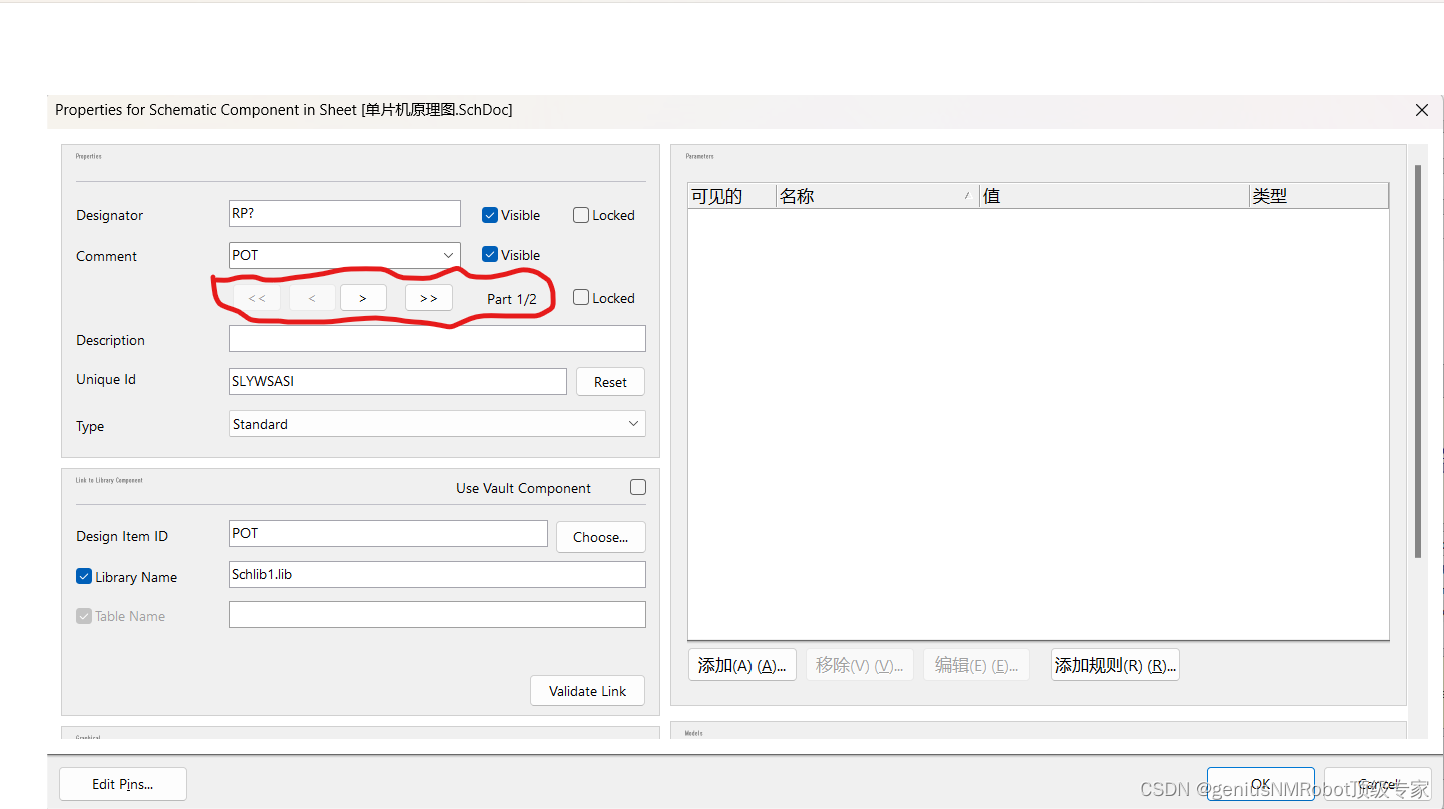Open the Type dropdown showing Standard
Screen dimensions: 1444x809
click(633, 423)
